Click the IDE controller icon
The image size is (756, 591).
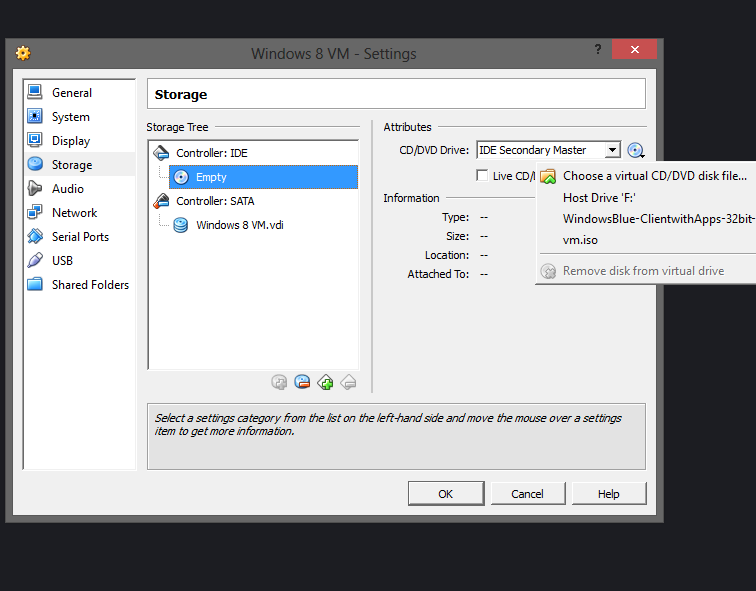[161, 153]
